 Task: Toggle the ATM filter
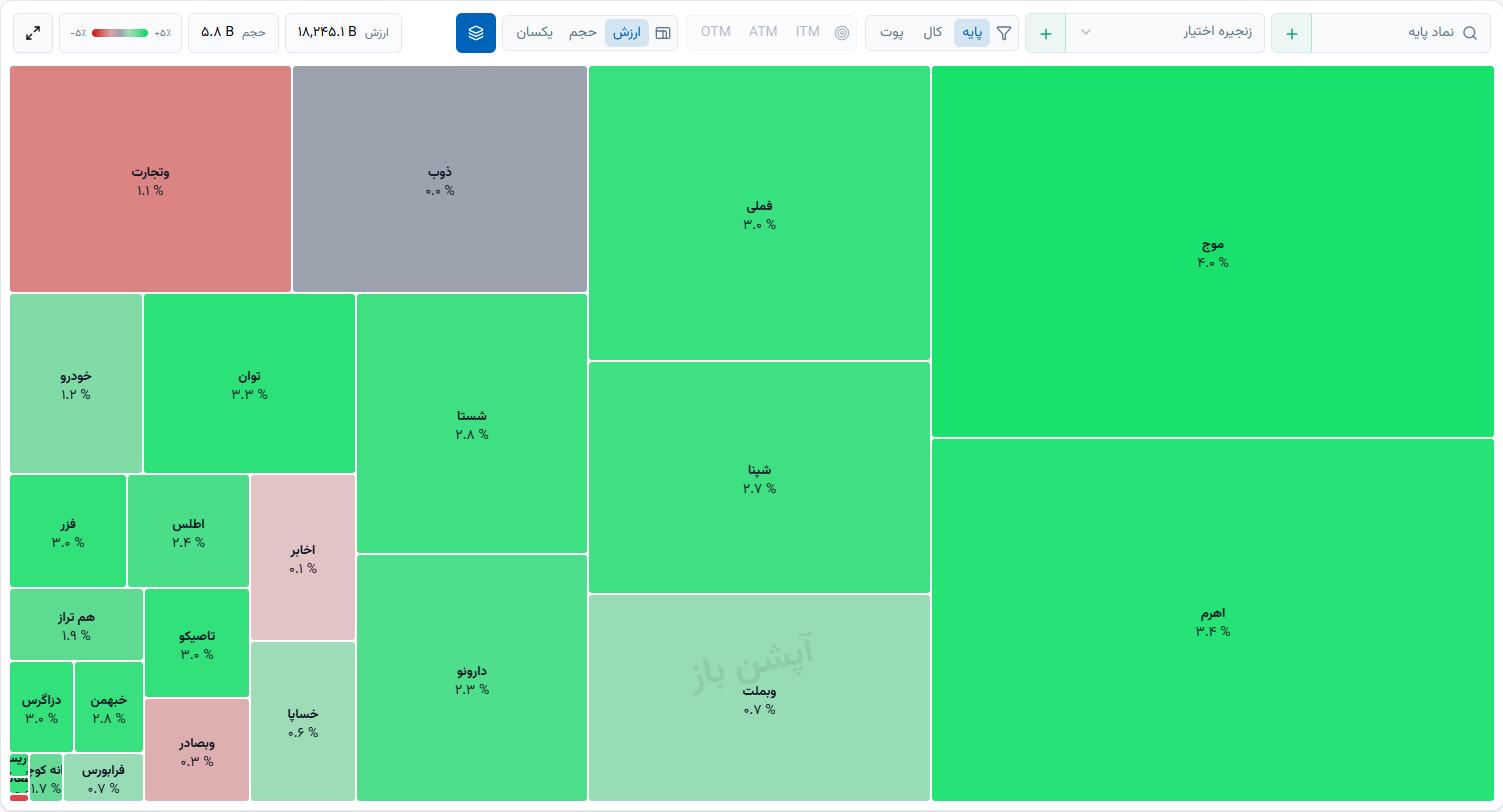(763, 32)
